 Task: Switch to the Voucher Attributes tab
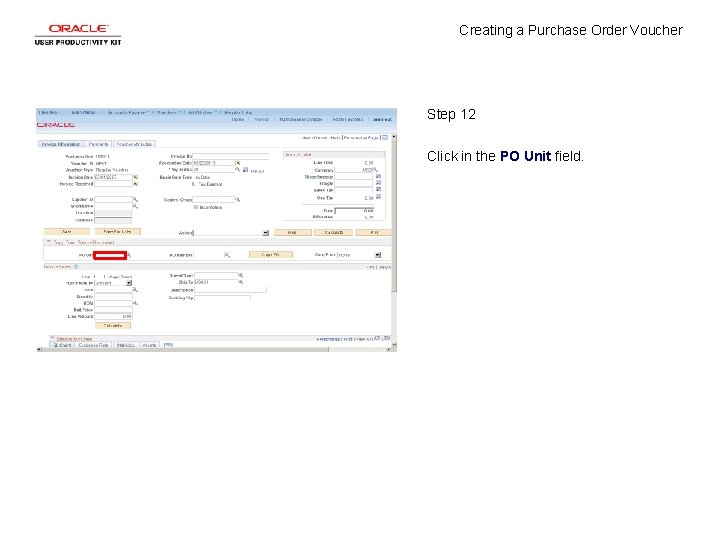[x=134, y=144]
